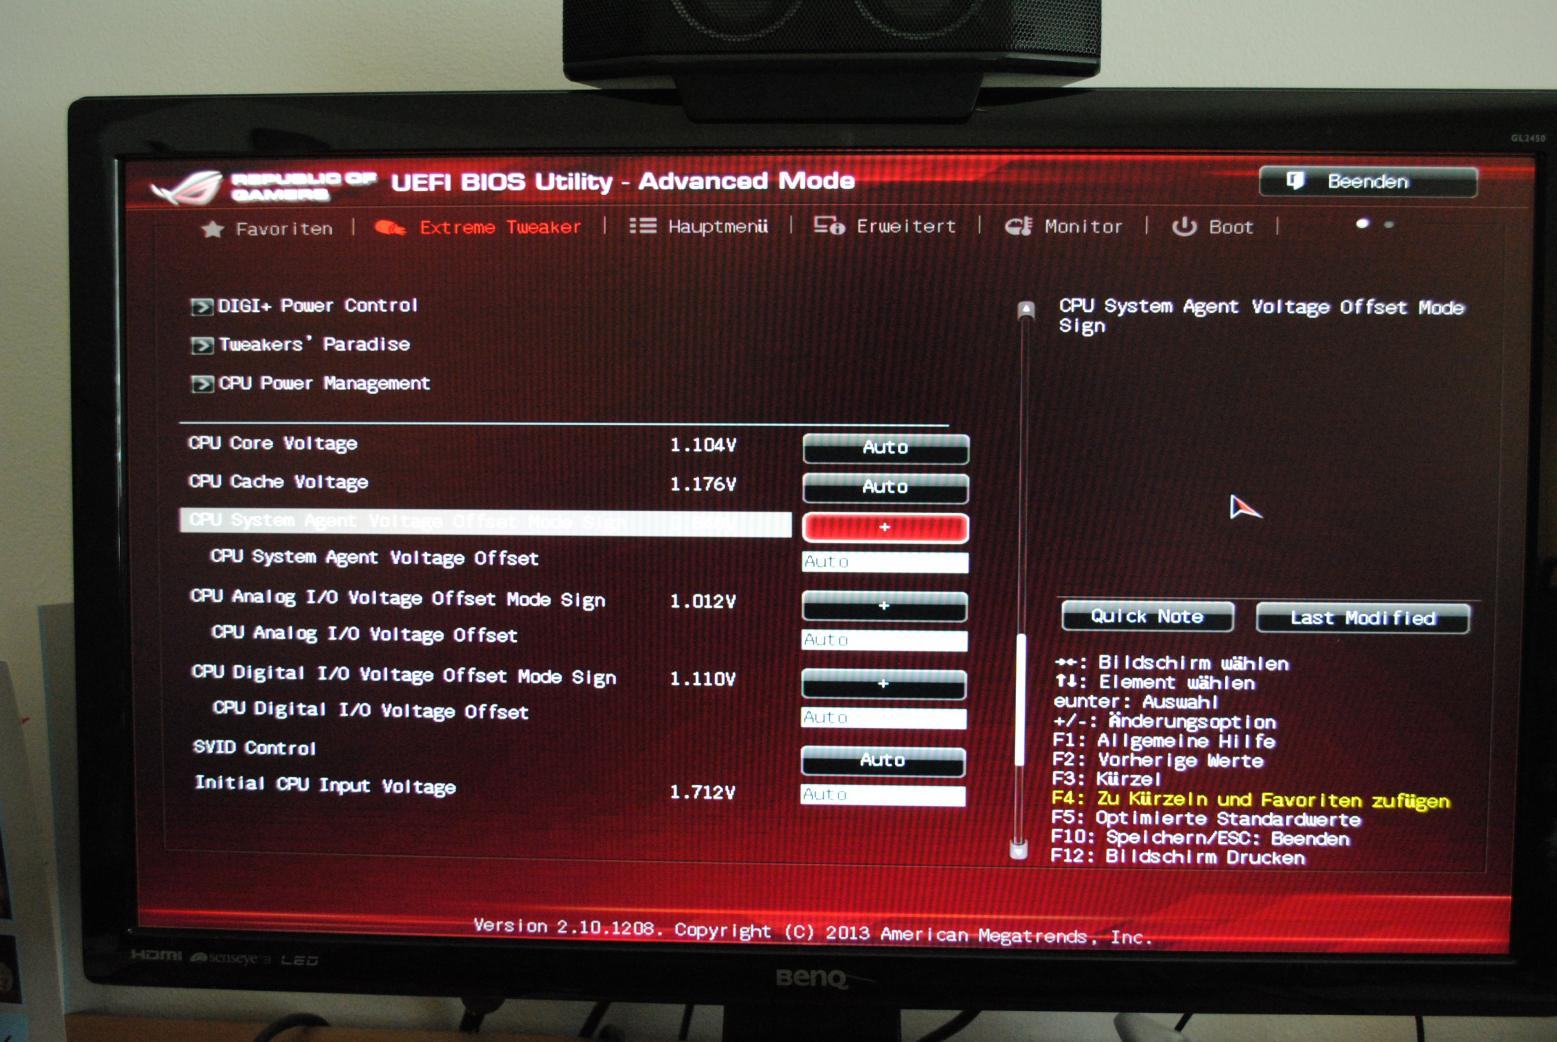Viewport: 1557px width, 1042px height.
Task: Expand the Tweakers' Paradise submenu
Action: [301, 344]
